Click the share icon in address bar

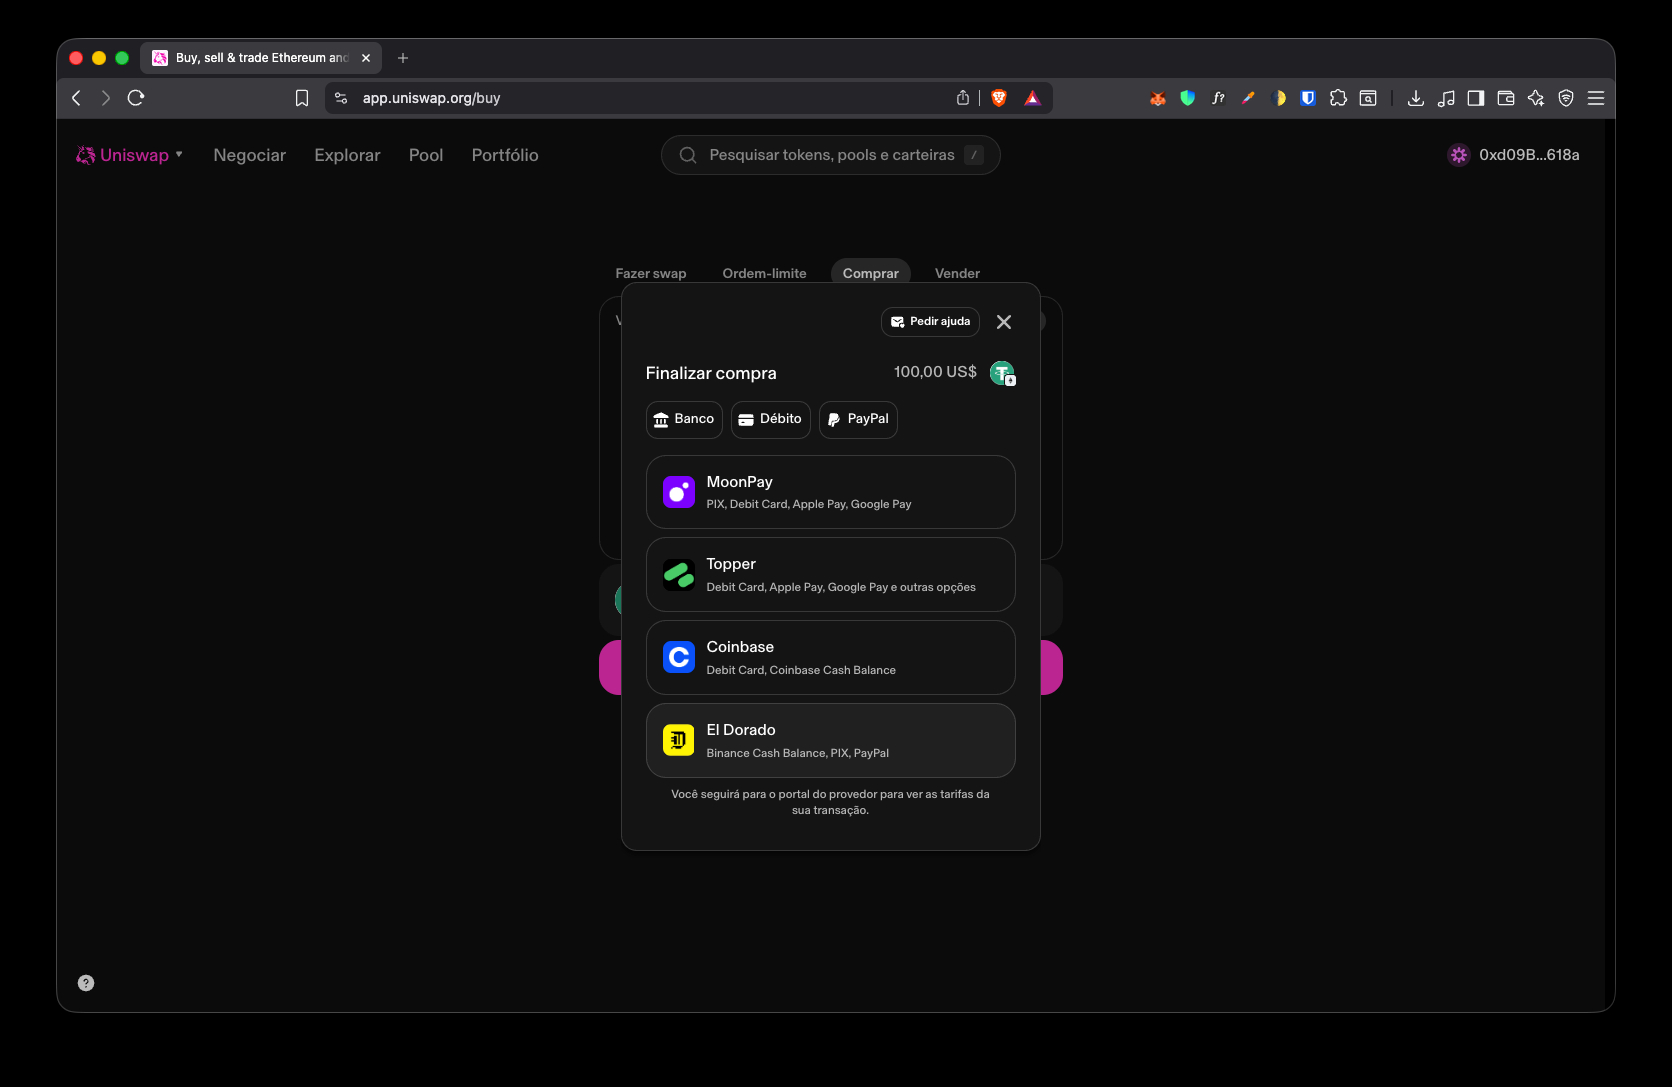click(x=963, y=98)
